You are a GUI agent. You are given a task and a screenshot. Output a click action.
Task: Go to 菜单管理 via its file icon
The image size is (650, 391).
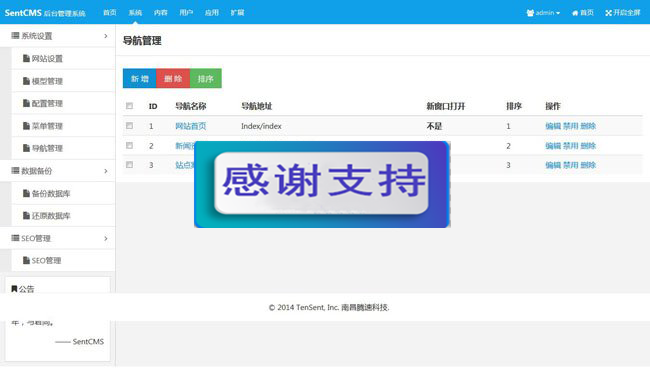26,126
